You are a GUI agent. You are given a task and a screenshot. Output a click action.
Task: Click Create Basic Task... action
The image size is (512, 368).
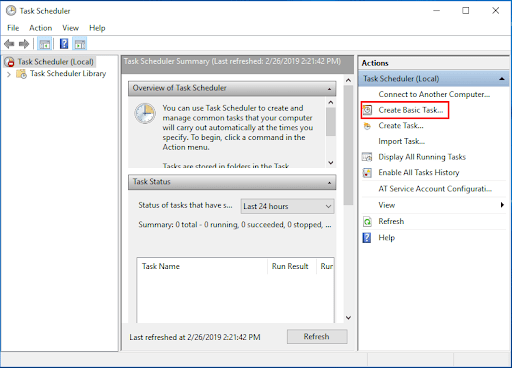click(x=411, y=110)
